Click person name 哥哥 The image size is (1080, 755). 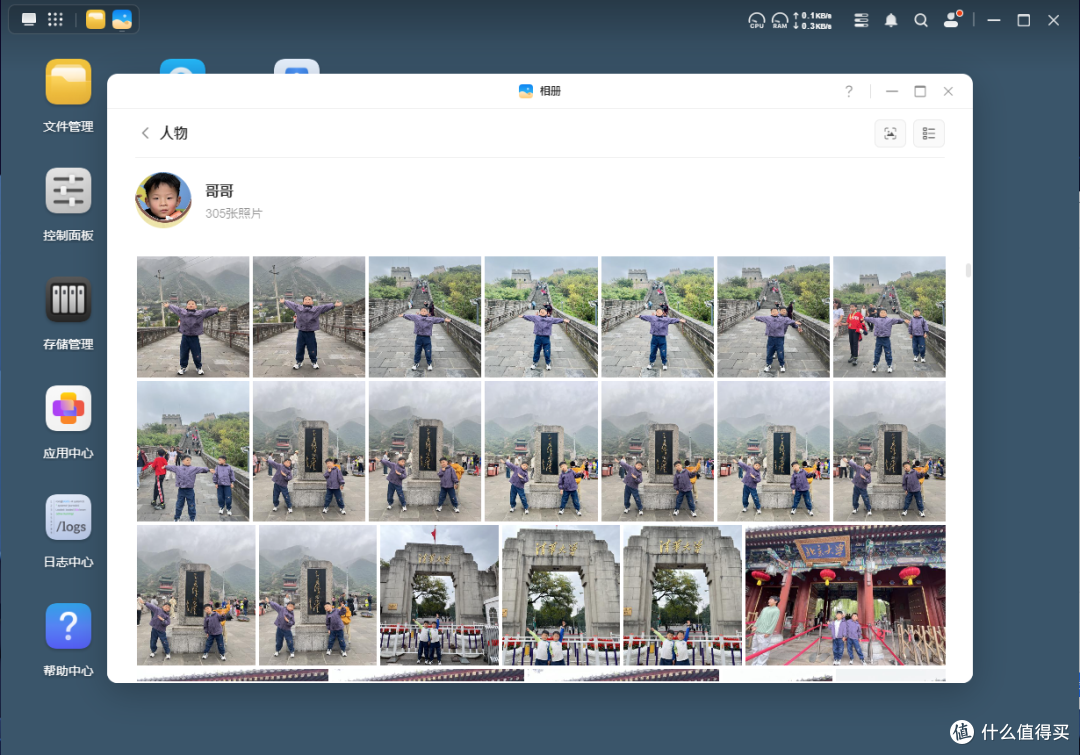219,191
